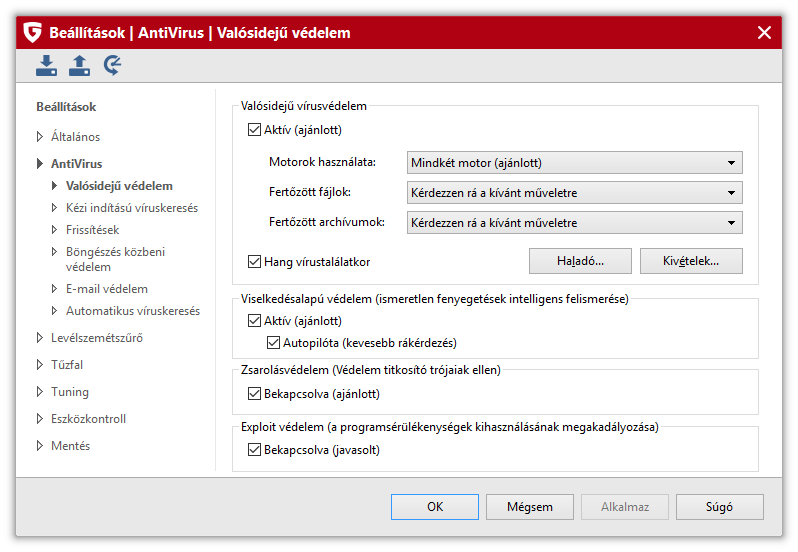Open Kivételek... exceptions dialog
This screenshot has height=552, width=798.
coord(691,261)
